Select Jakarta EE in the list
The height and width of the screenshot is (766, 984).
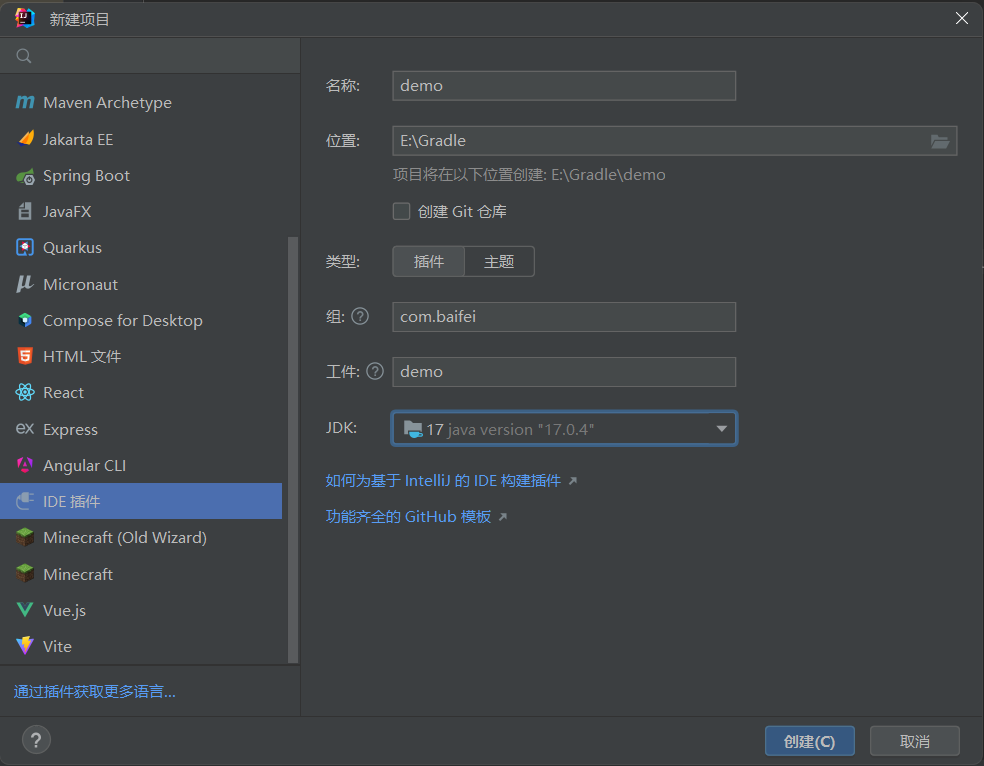[x=141, y=139]
